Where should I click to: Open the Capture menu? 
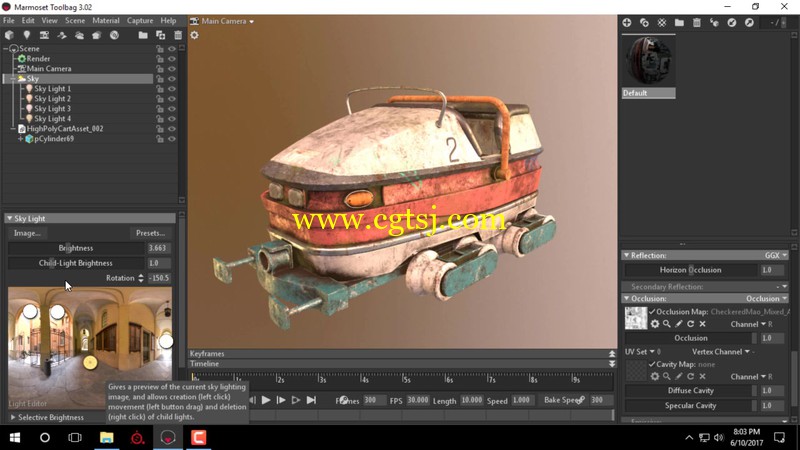pos(140,20)
